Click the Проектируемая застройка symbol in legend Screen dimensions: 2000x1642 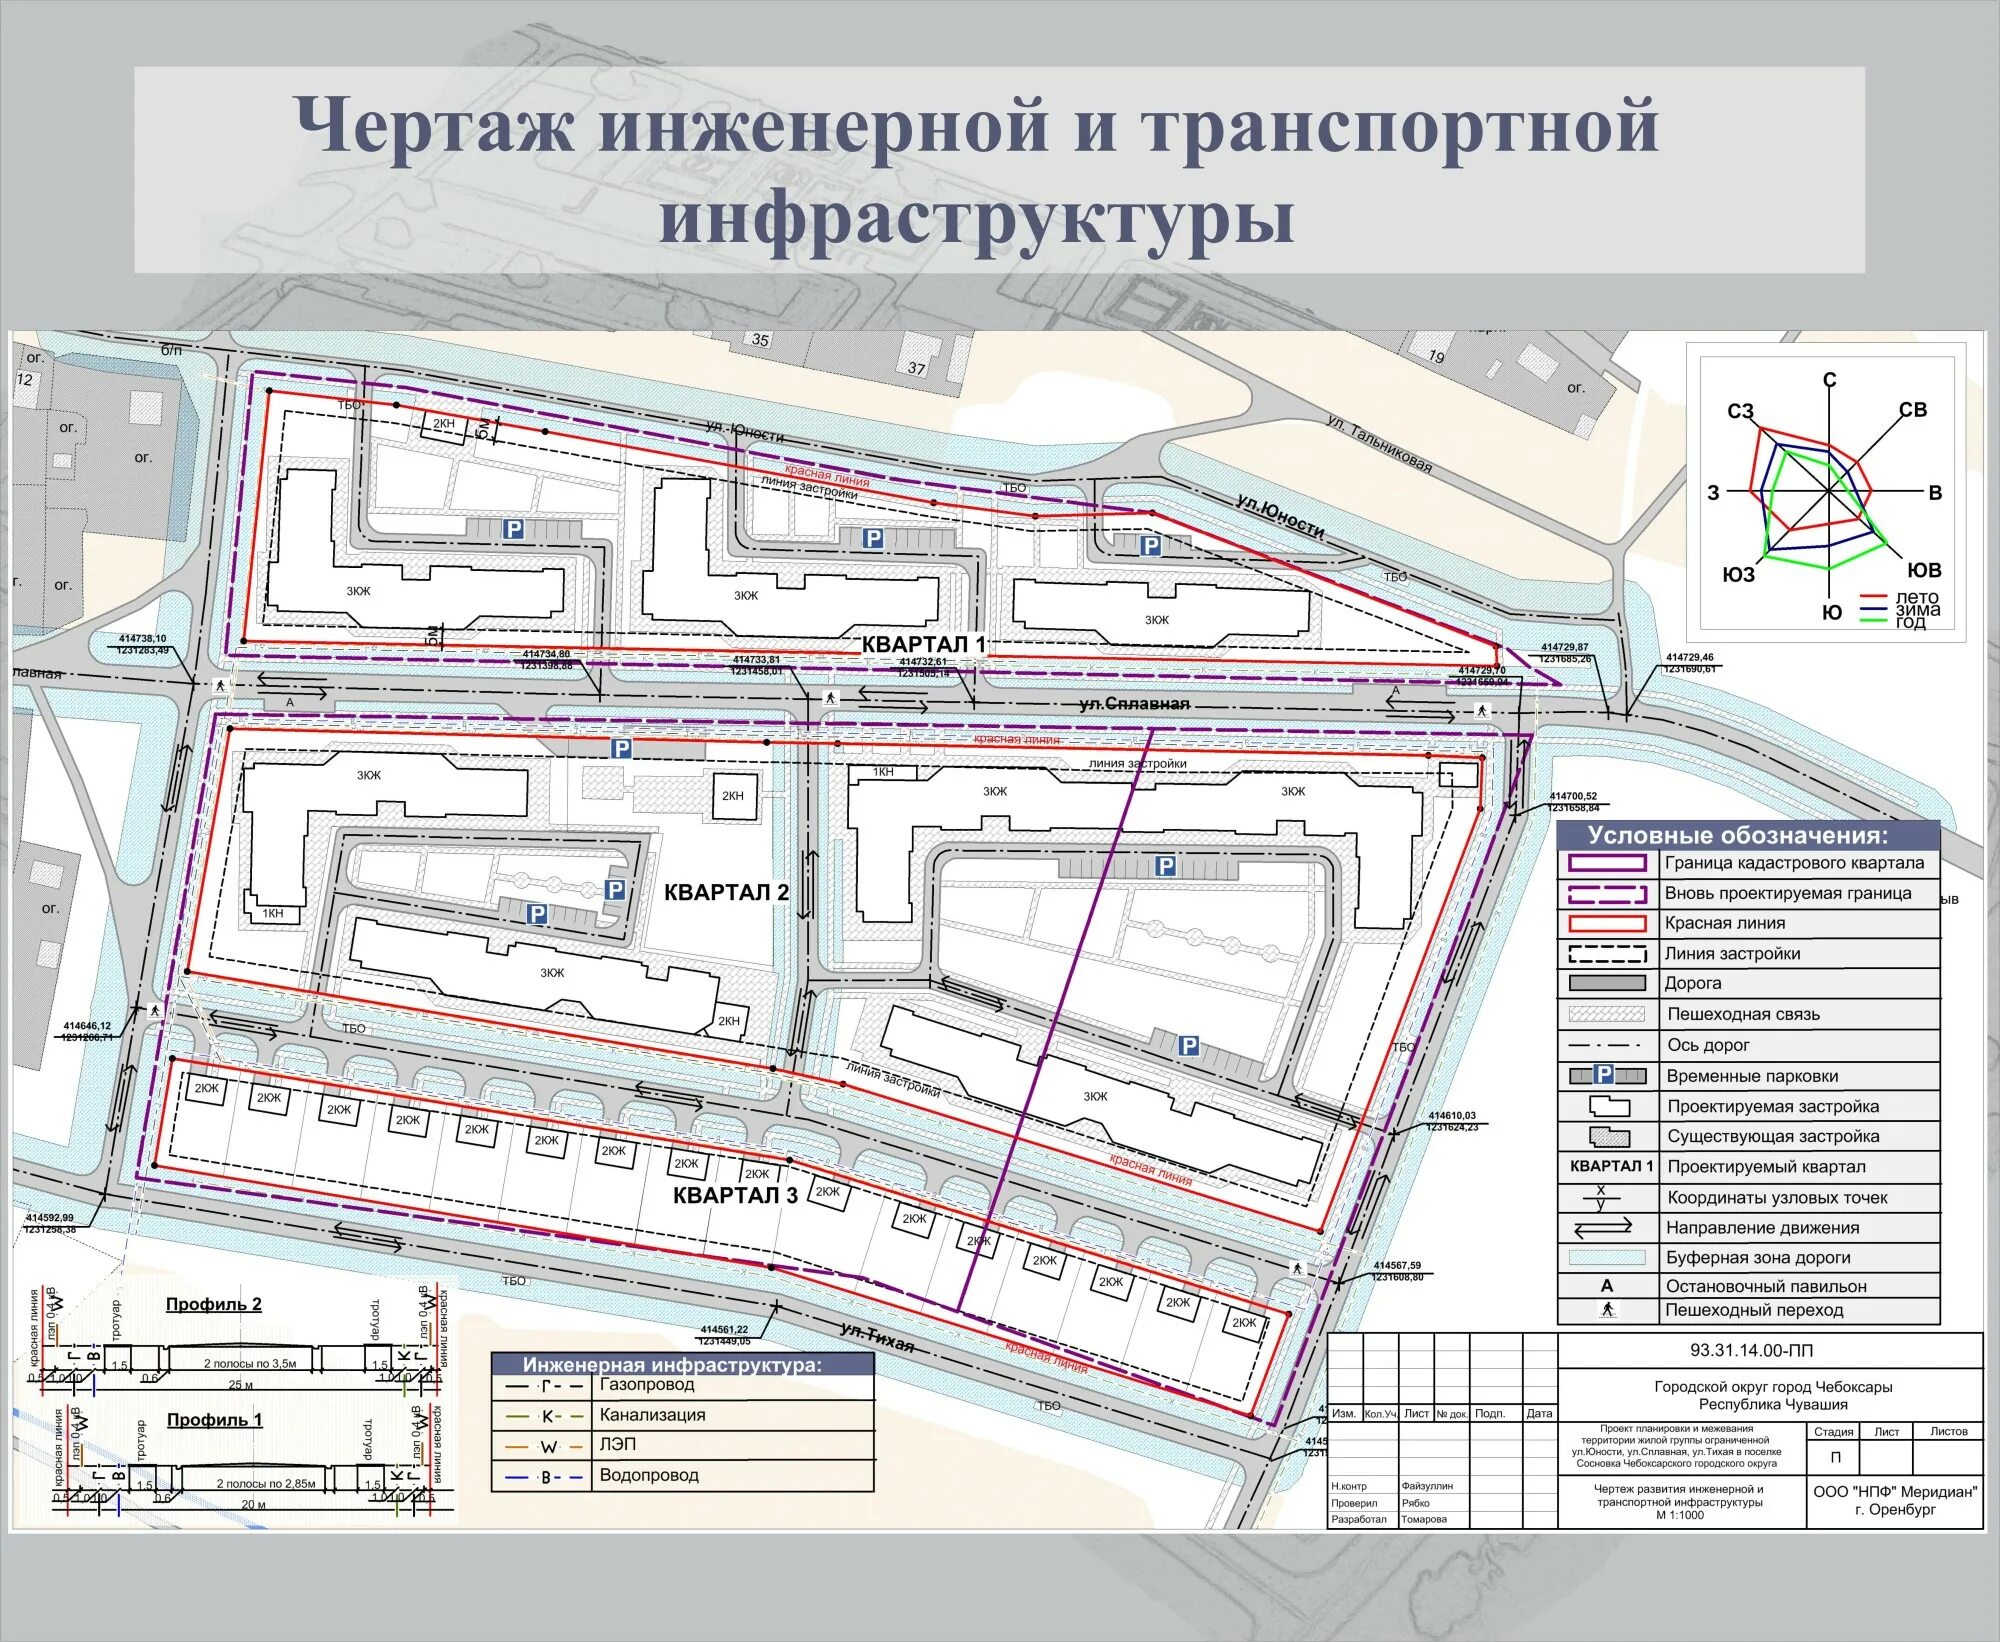coord(1609,1106)
